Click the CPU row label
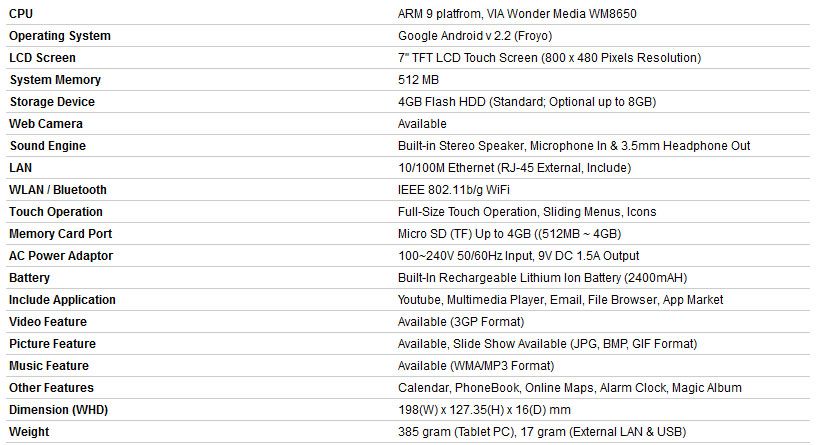Viewport: 818px width, 445px height. click(x=21, y=14)
